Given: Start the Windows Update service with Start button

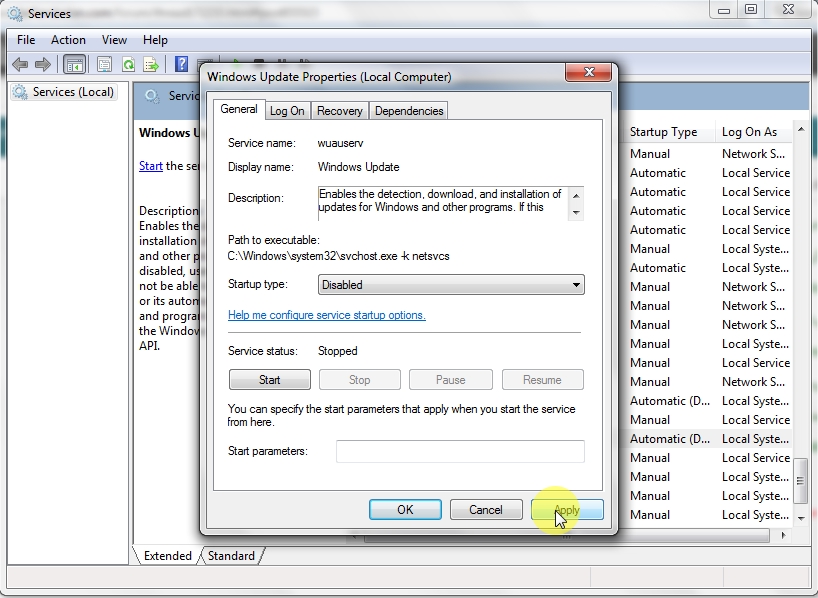Looking at the screenshot, I should click(x=270, y=379).
